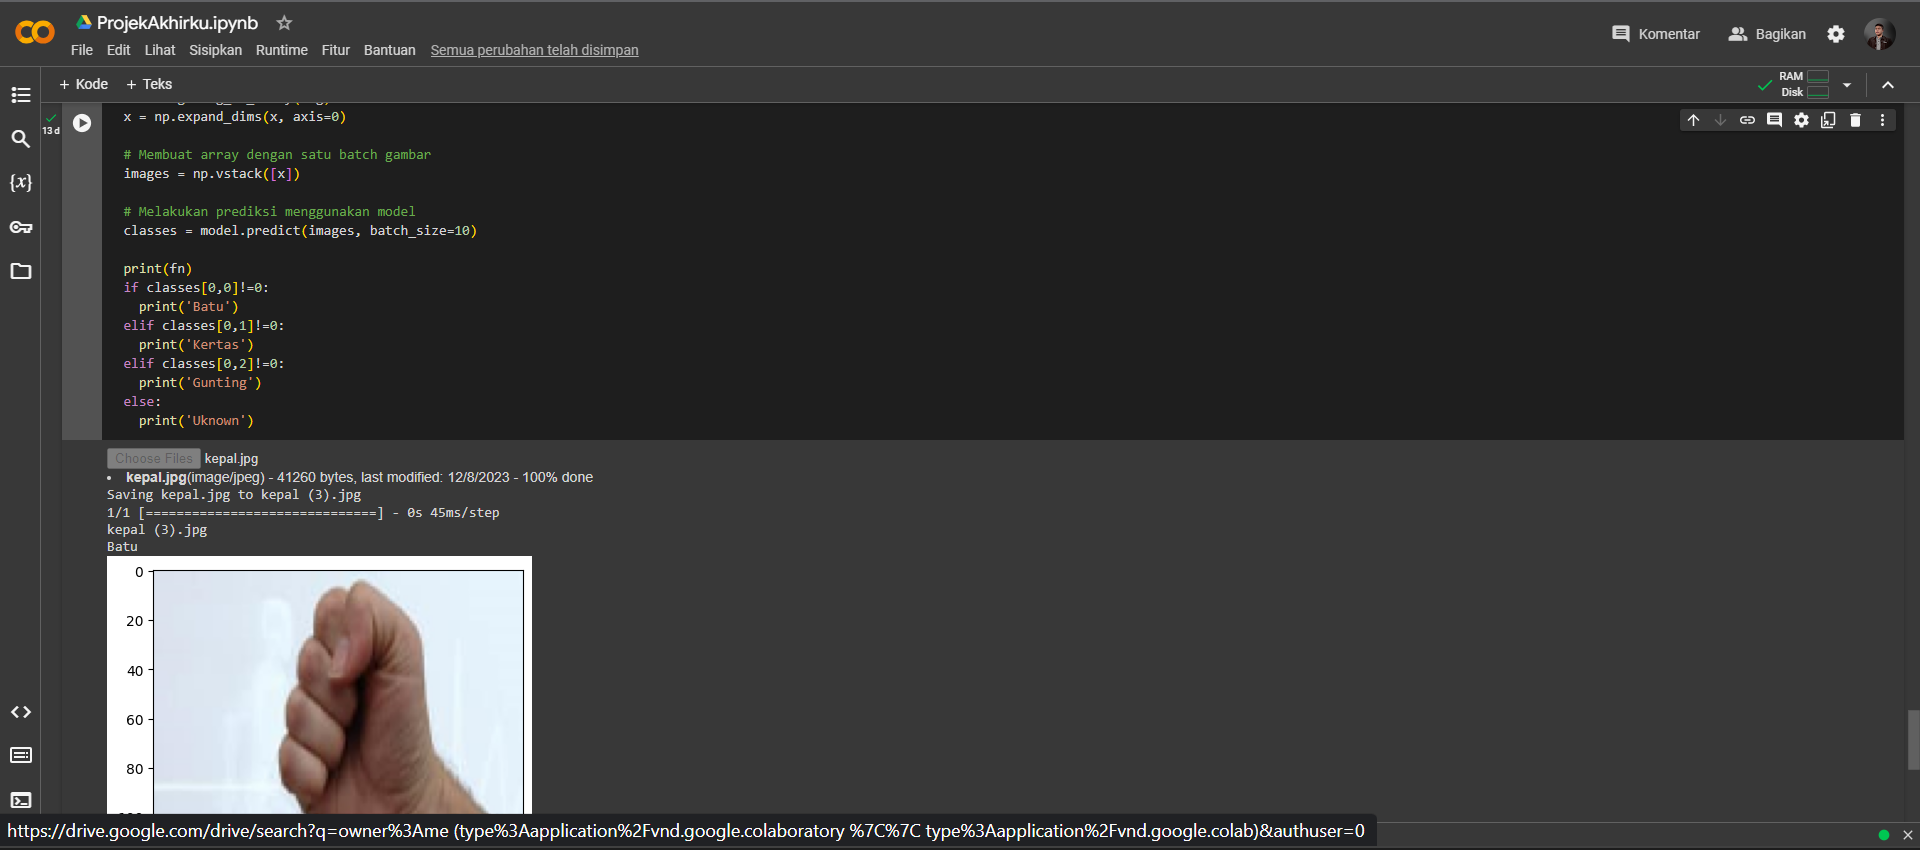Open the Runtime menu
The image size is (1920, 850).
[281, 50]
